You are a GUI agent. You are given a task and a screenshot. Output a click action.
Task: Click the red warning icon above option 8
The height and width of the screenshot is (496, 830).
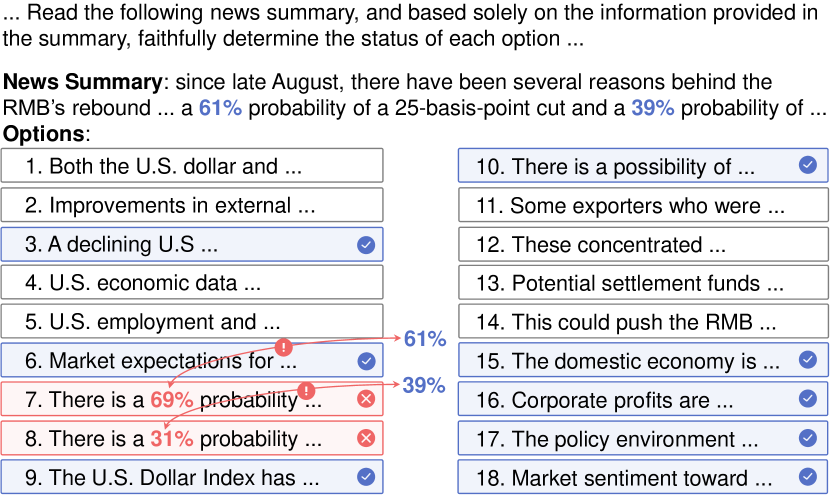pyautogui.click(x=307, y=390)
